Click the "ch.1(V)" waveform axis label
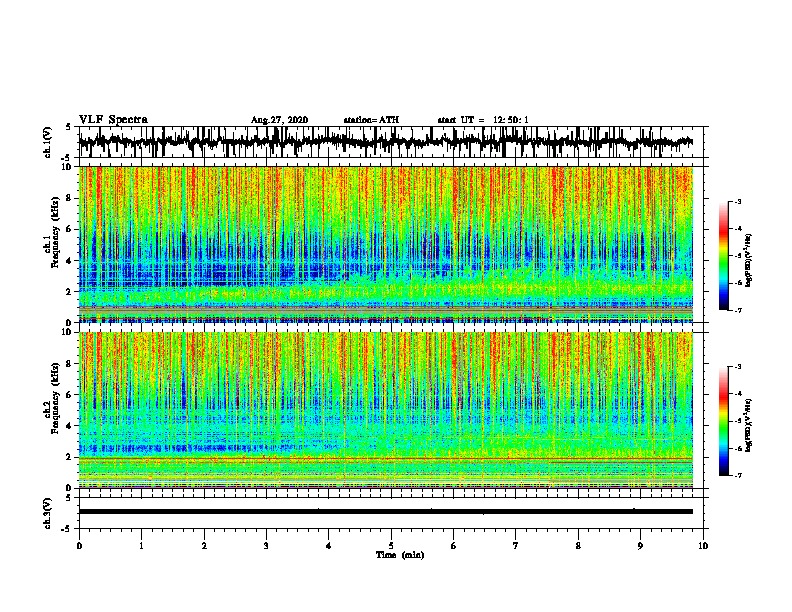792x612 pixels. coord(48,142)
